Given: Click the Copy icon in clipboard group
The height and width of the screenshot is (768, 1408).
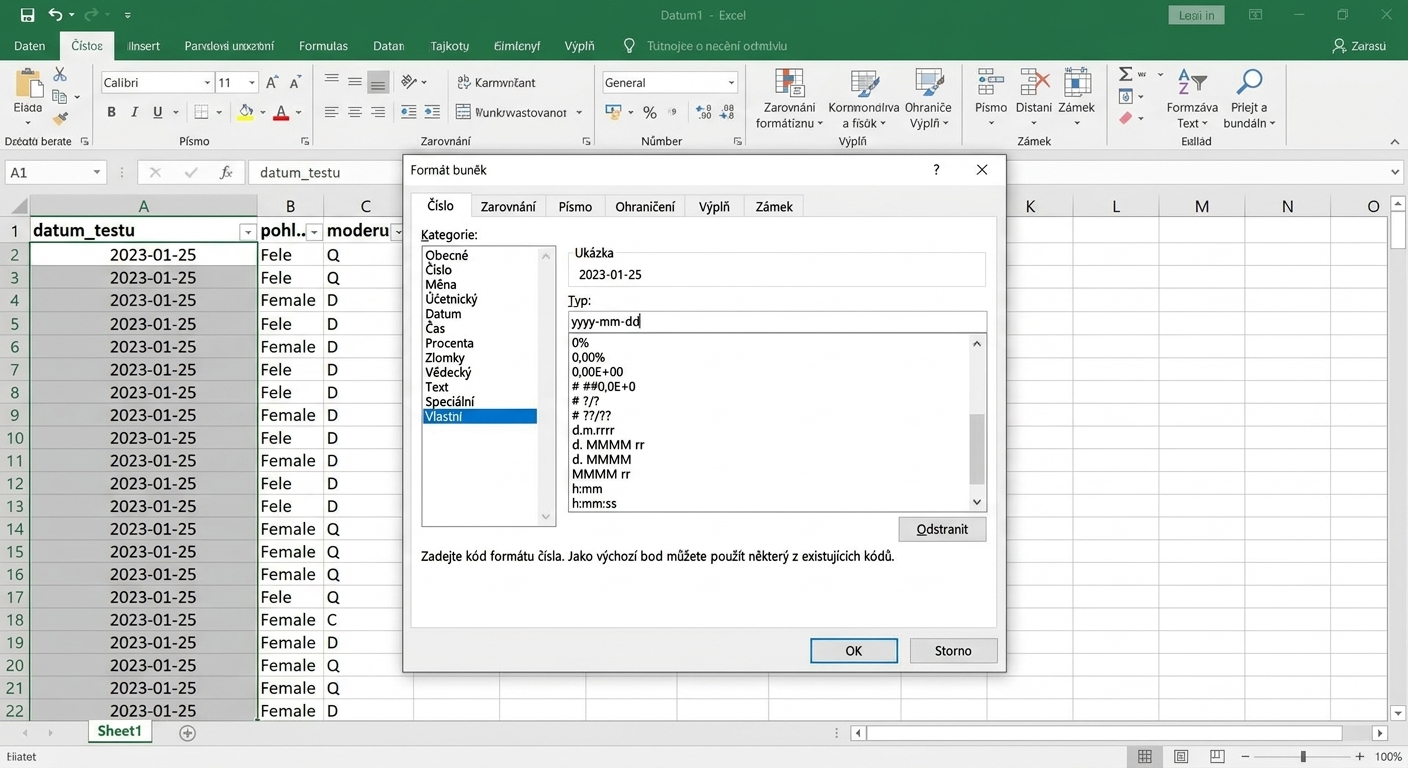Looking at the screenshot, I should click(60, 97).
